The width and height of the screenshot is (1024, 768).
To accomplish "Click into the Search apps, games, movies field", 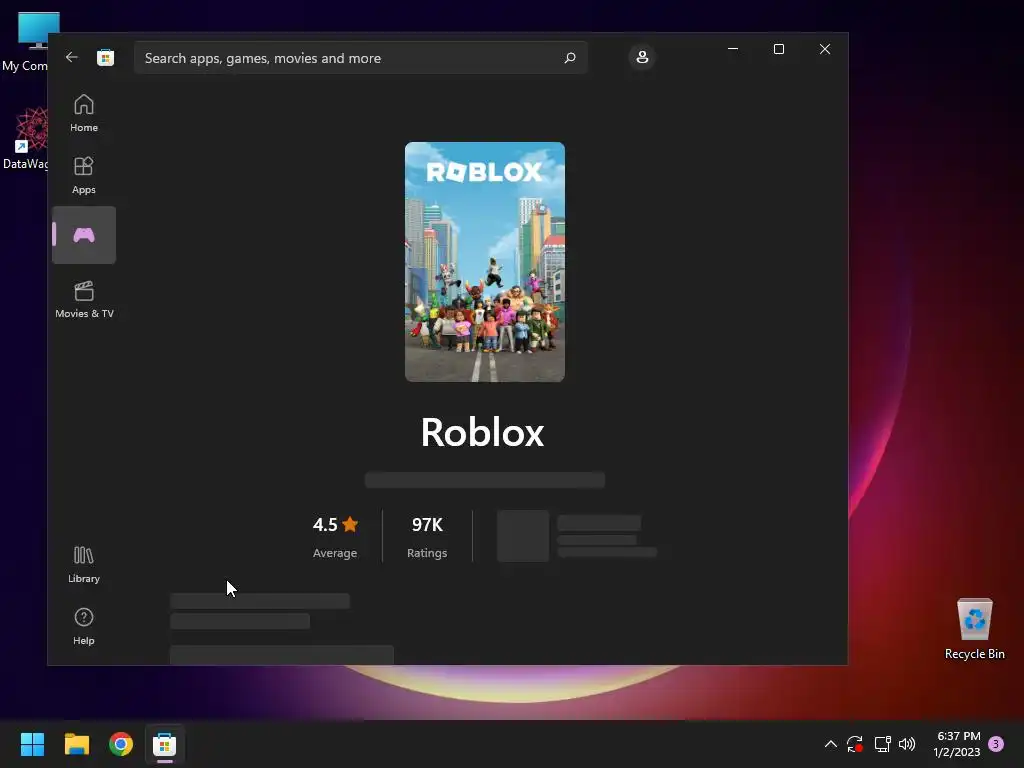I will [x=360, y=58].
